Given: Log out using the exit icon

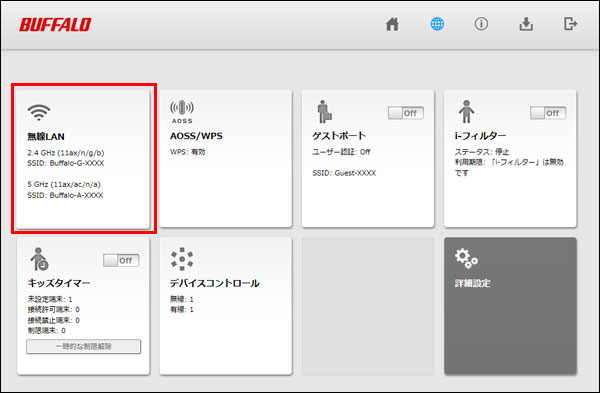Looking at the screenshot, I should [571, 24].
